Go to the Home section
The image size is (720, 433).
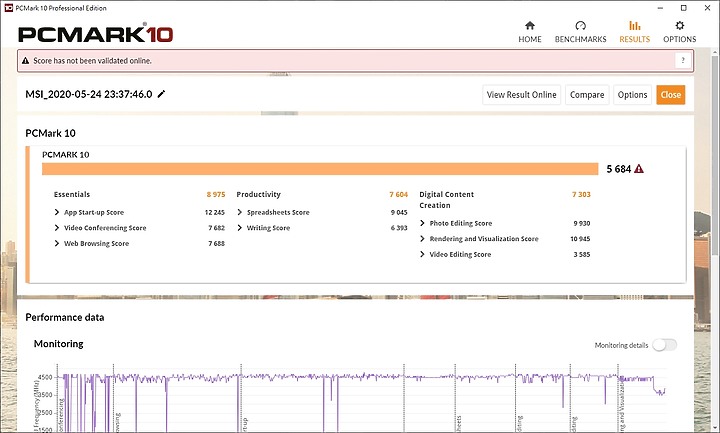[529, 32]
